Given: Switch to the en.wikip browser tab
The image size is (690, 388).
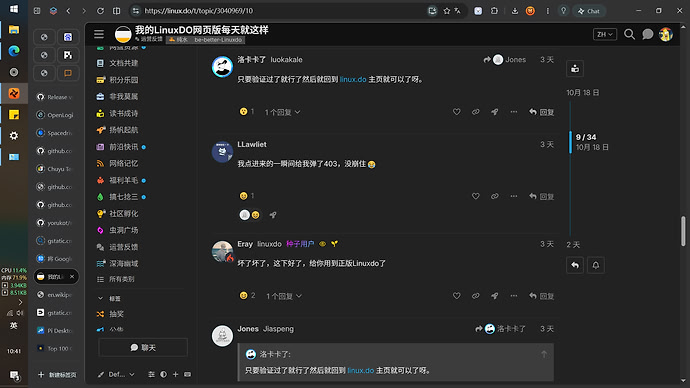Looking at the screenshot, I should (x=56, y=295).
